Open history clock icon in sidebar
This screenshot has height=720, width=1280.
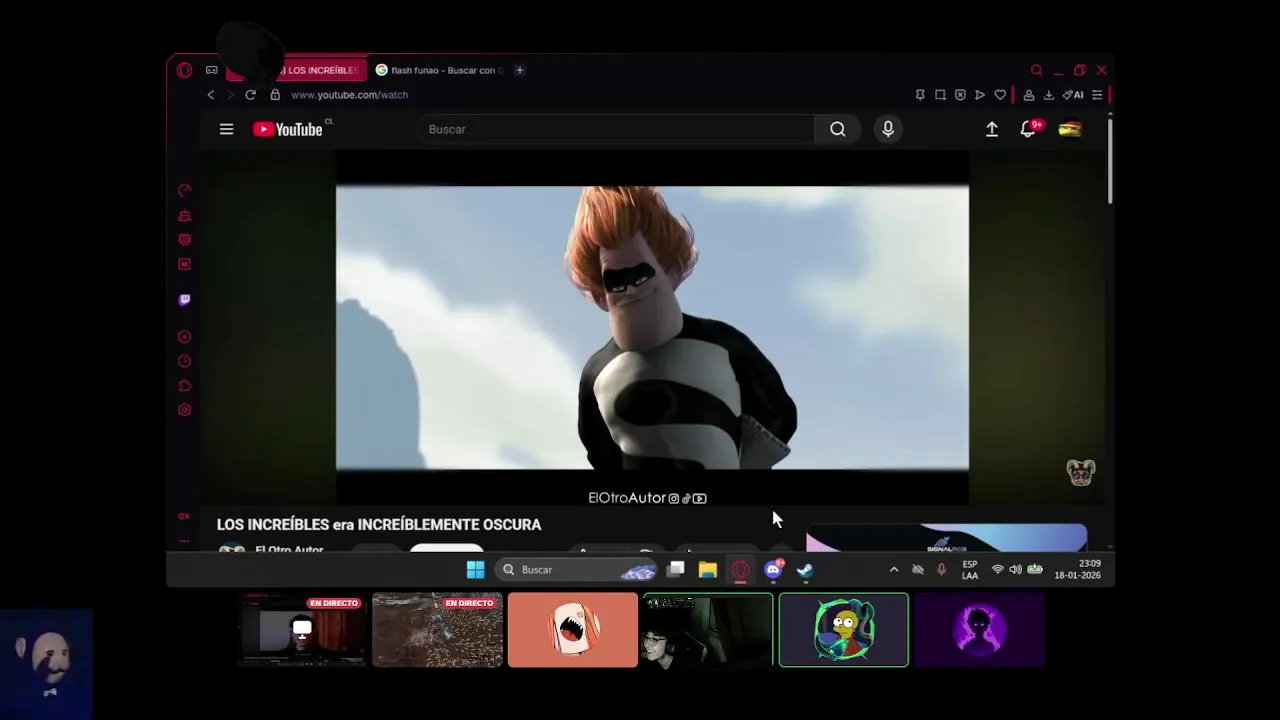point(184,361)
